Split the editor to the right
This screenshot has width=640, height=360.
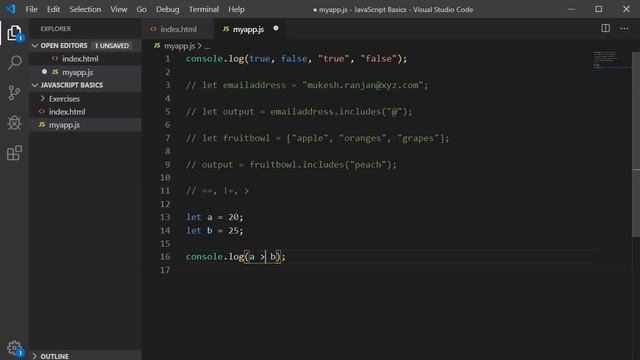click(x=605, y=28)
